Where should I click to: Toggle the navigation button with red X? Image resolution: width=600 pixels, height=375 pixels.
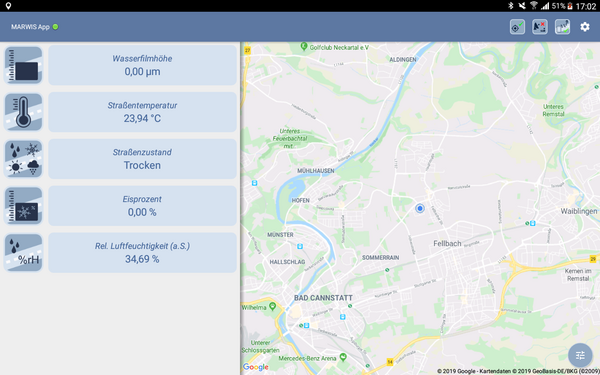[540, 27]
